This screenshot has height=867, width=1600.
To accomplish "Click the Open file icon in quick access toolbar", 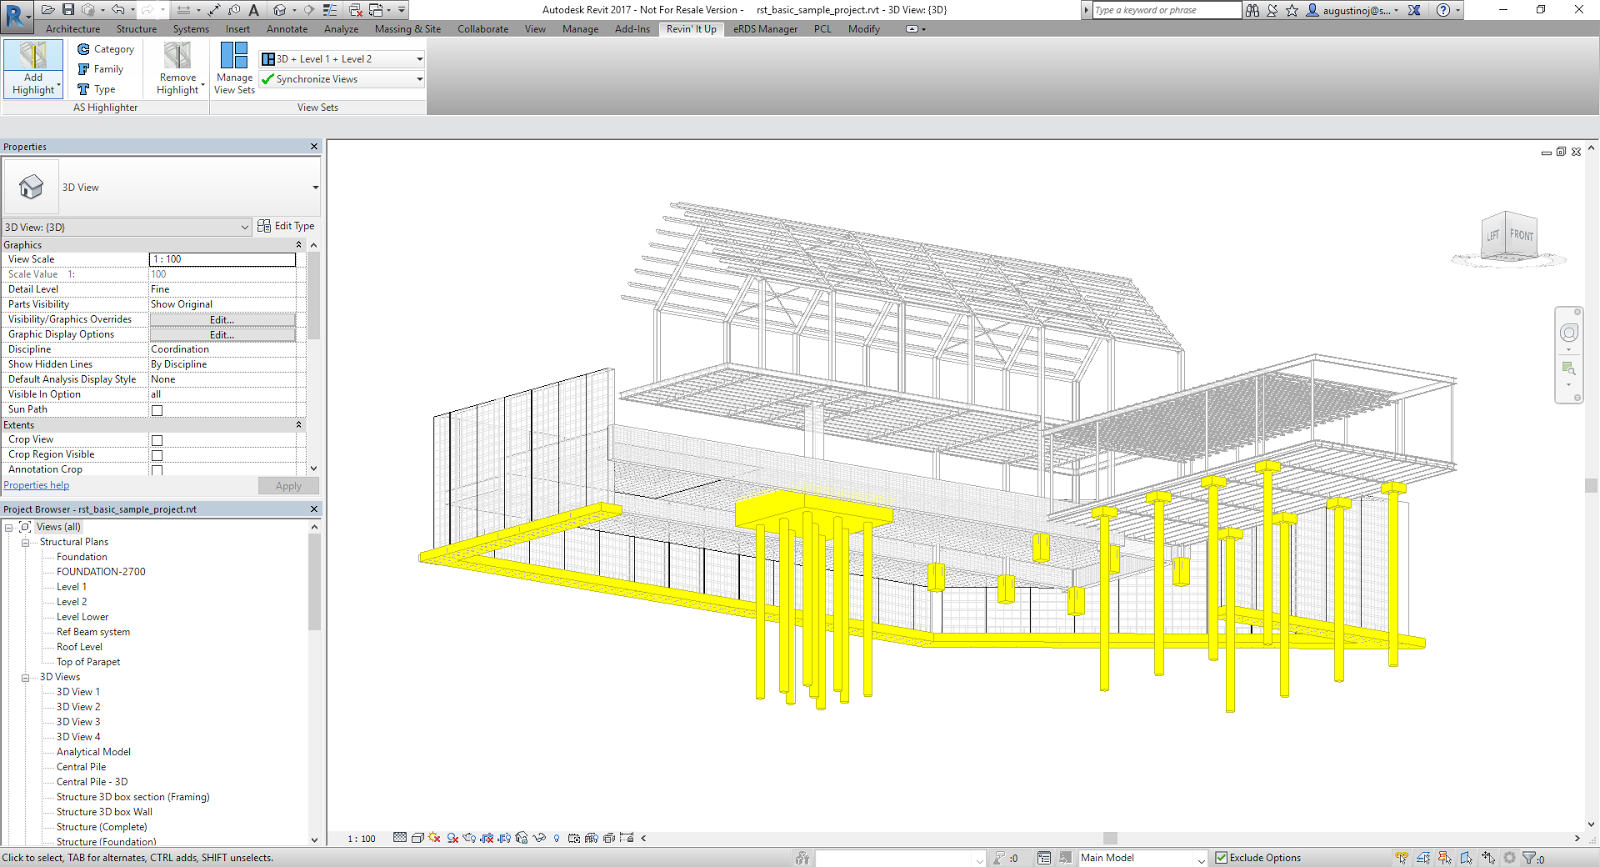I will pos(47,10).
